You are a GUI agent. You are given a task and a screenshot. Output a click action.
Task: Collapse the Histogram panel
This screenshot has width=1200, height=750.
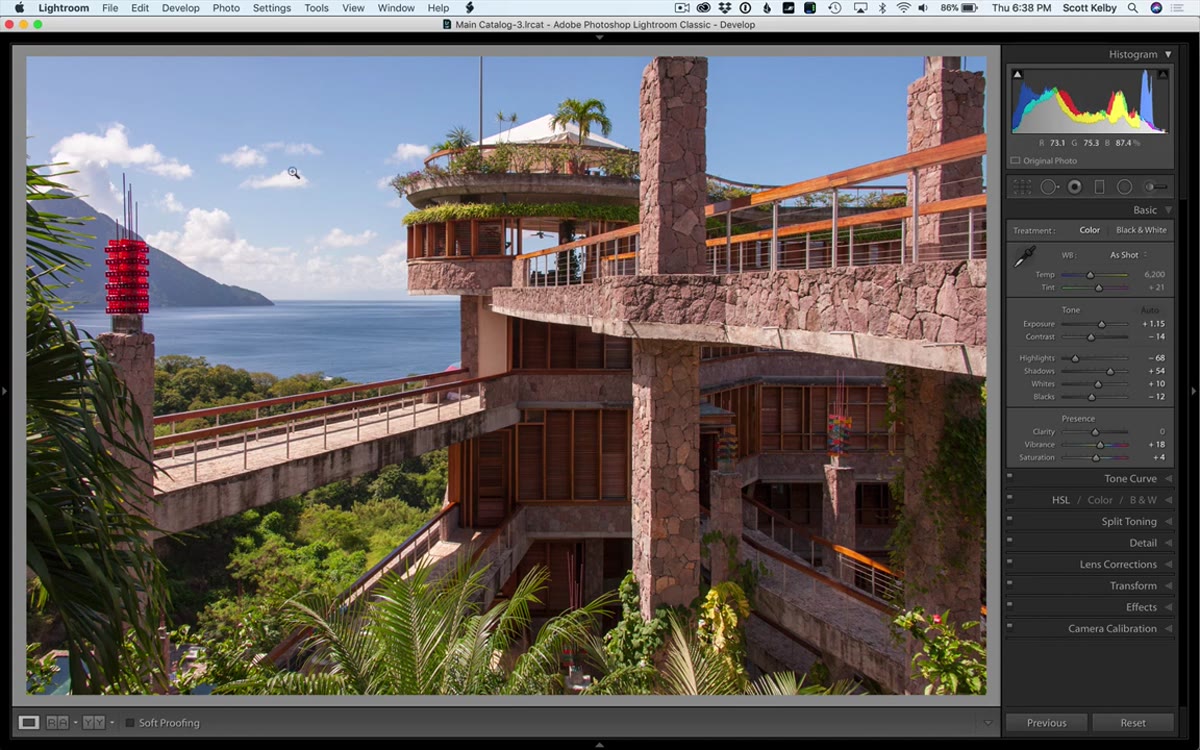[1167, 54]
